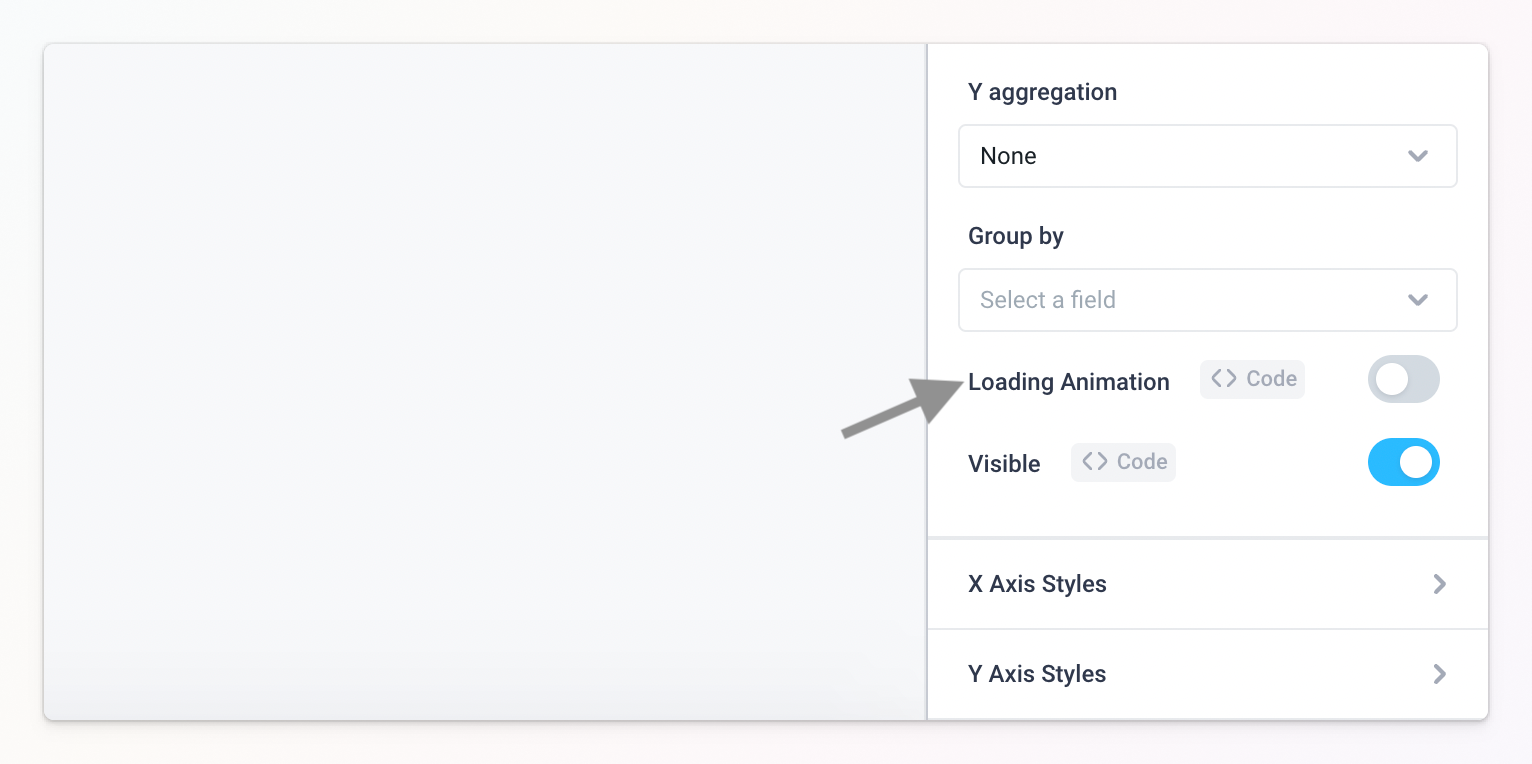Click the Code button for Visible
Image resolution: width=1532 pixels, height=764 pixels.
1123,462
